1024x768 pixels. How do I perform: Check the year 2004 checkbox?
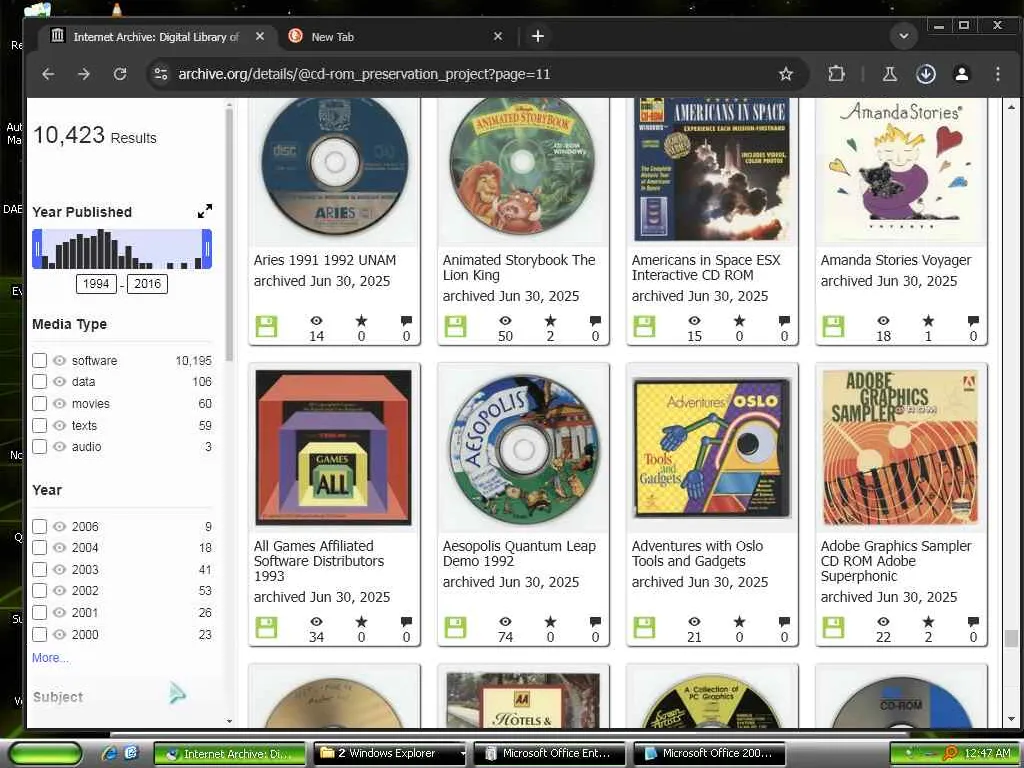pyautogui.click(x=40, y=547)
